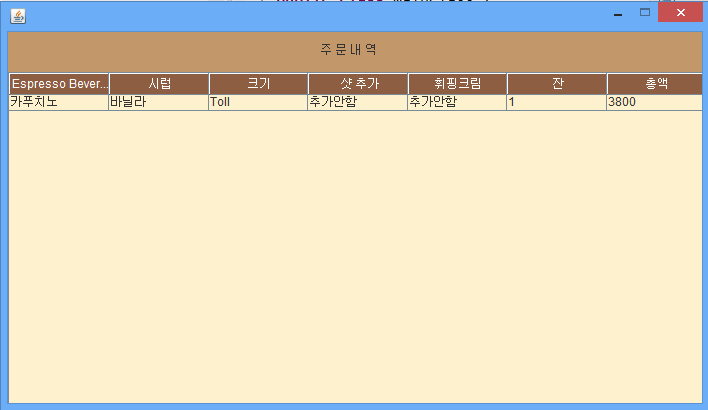Minimize the order history window
This screenshot has width=708, height=410.
(618, 13)
